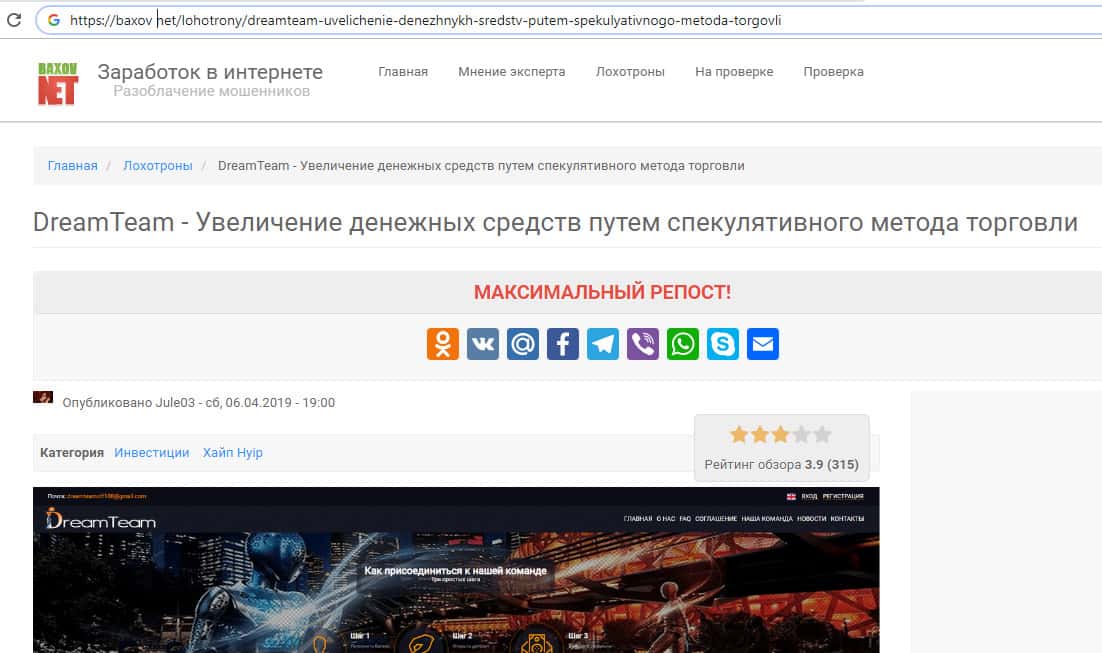Rate the review two stars
Viewport: 1102px width, 653px height.
[x=760, y=434]
